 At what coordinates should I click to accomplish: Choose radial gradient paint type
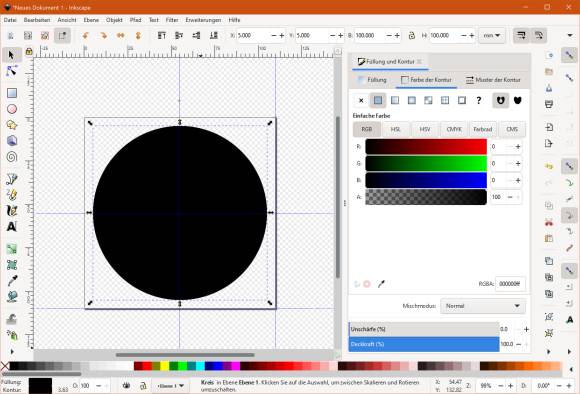click(411, 100)
